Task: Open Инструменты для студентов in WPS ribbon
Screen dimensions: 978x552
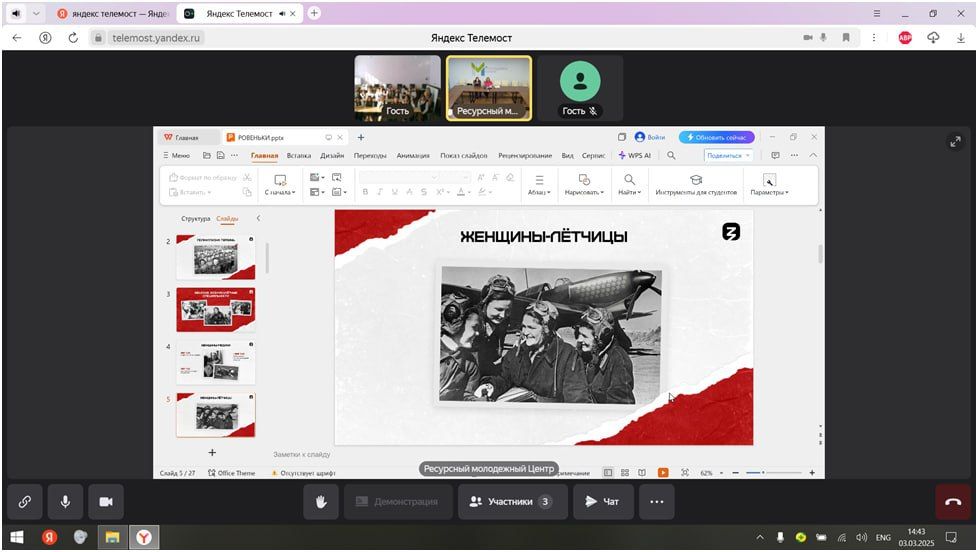Action: tap(696, 185)
